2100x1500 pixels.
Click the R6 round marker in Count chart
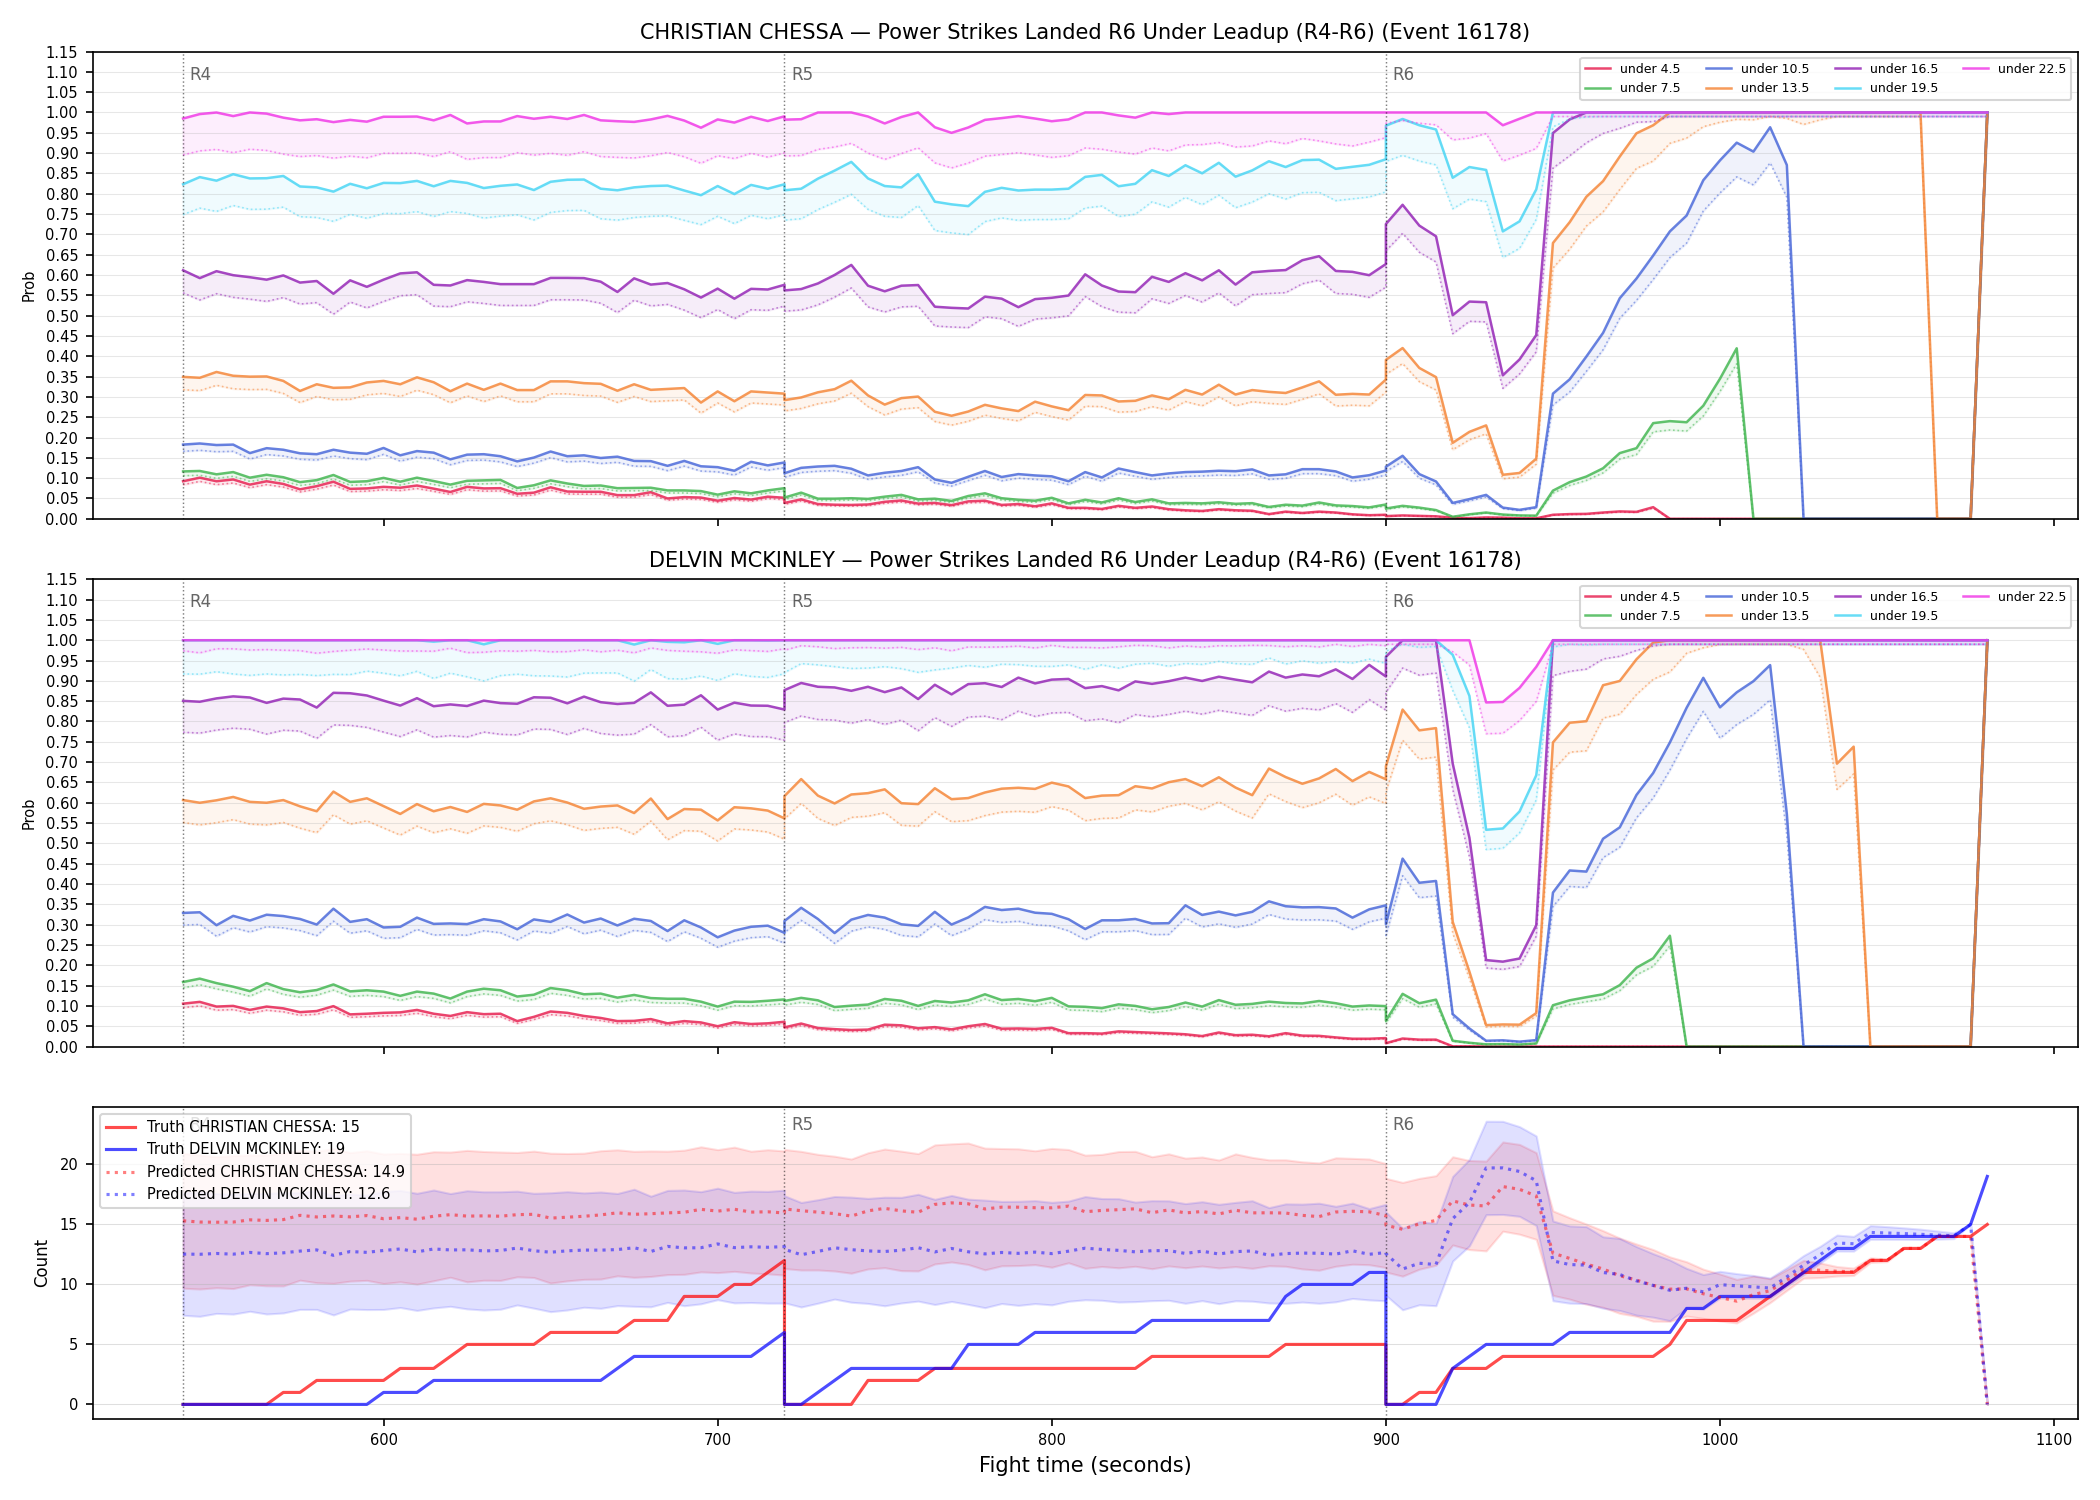(1403, 1124)
